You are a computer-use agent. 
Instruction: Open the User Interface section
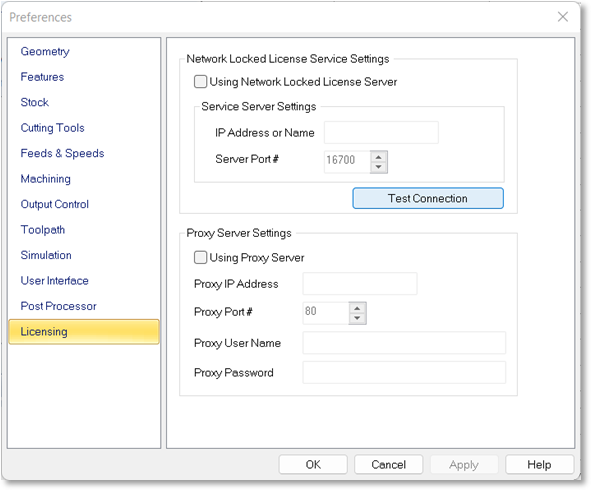[x=54, y=281]
